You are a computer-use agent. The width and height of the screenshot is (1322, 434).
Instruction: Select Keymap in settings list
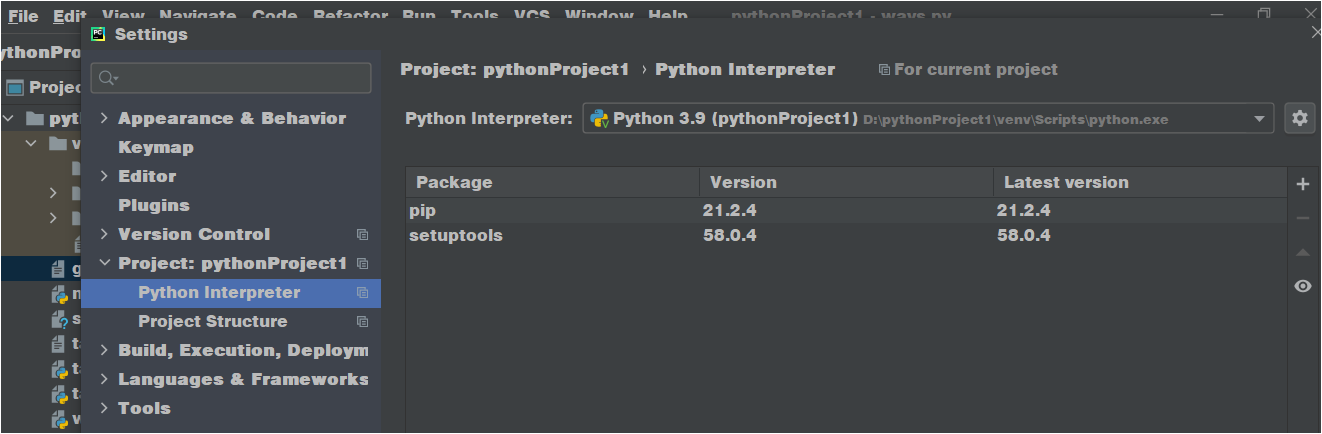(x=156, y=147)
